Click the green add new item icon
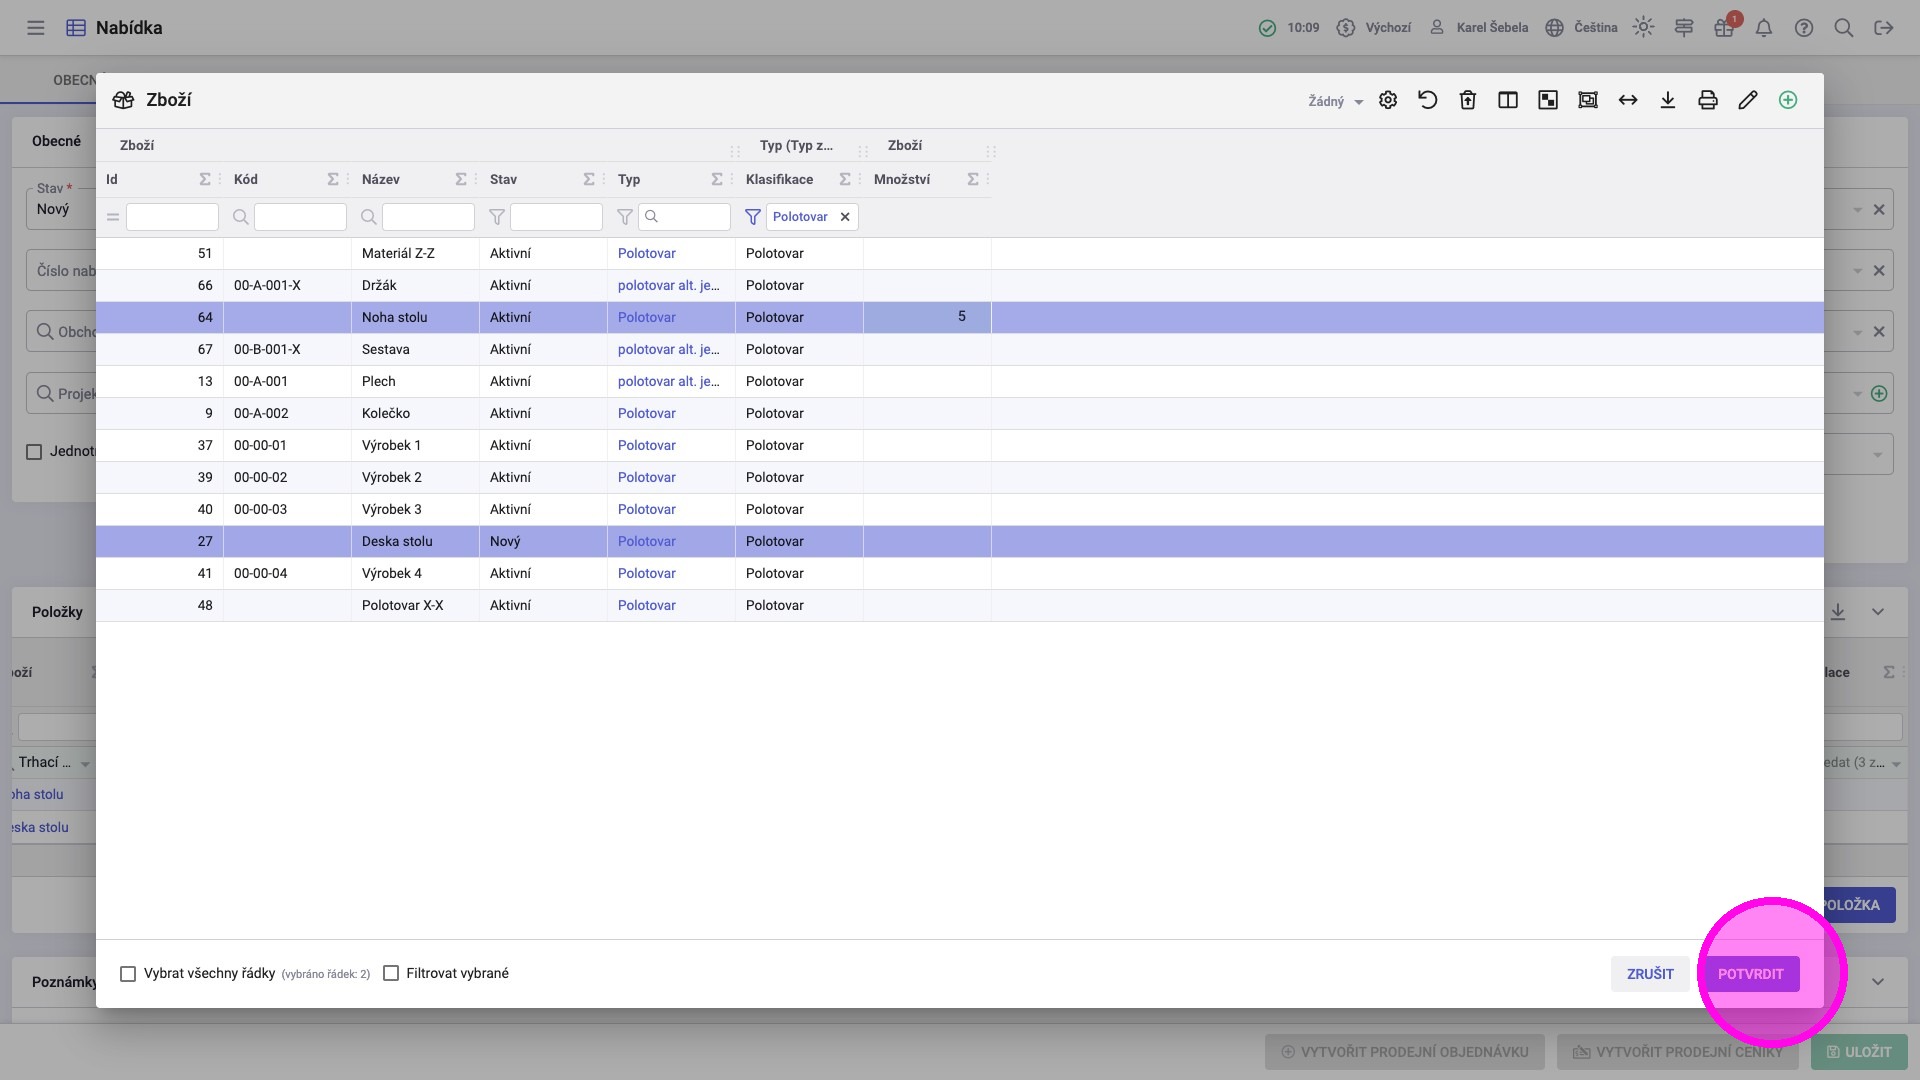Image resolution: width=1920 pixels, height=1080 pixels. point(1788,100)
